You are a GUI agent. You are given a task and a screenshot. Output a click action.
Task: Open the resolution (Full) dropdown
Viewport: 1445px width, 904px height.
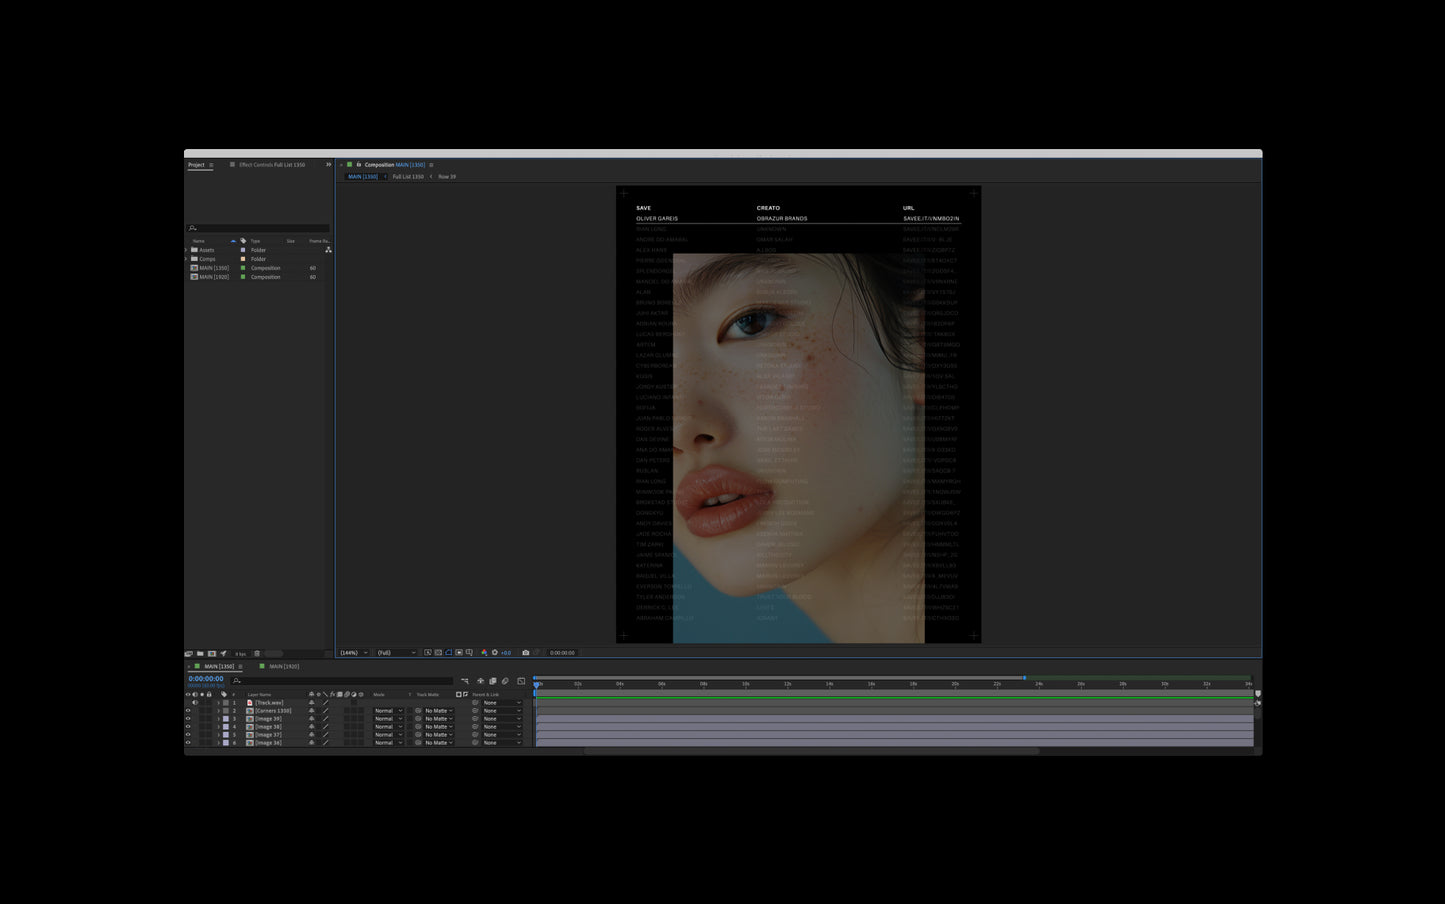[396, 652]
